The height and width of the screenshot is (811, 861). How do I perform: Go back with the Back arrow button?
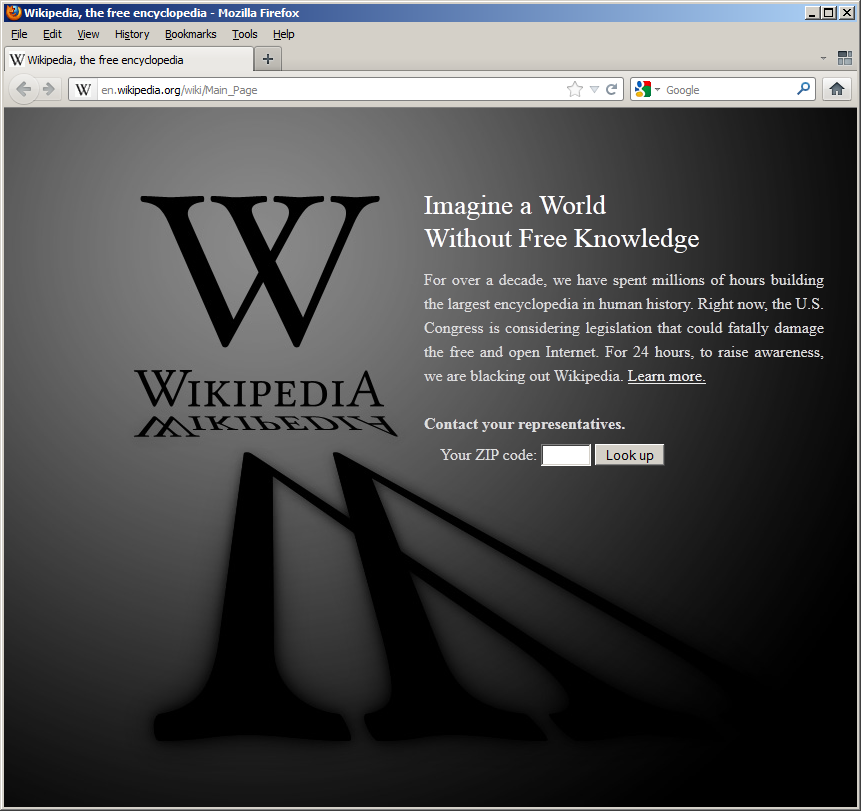(24, 89)
